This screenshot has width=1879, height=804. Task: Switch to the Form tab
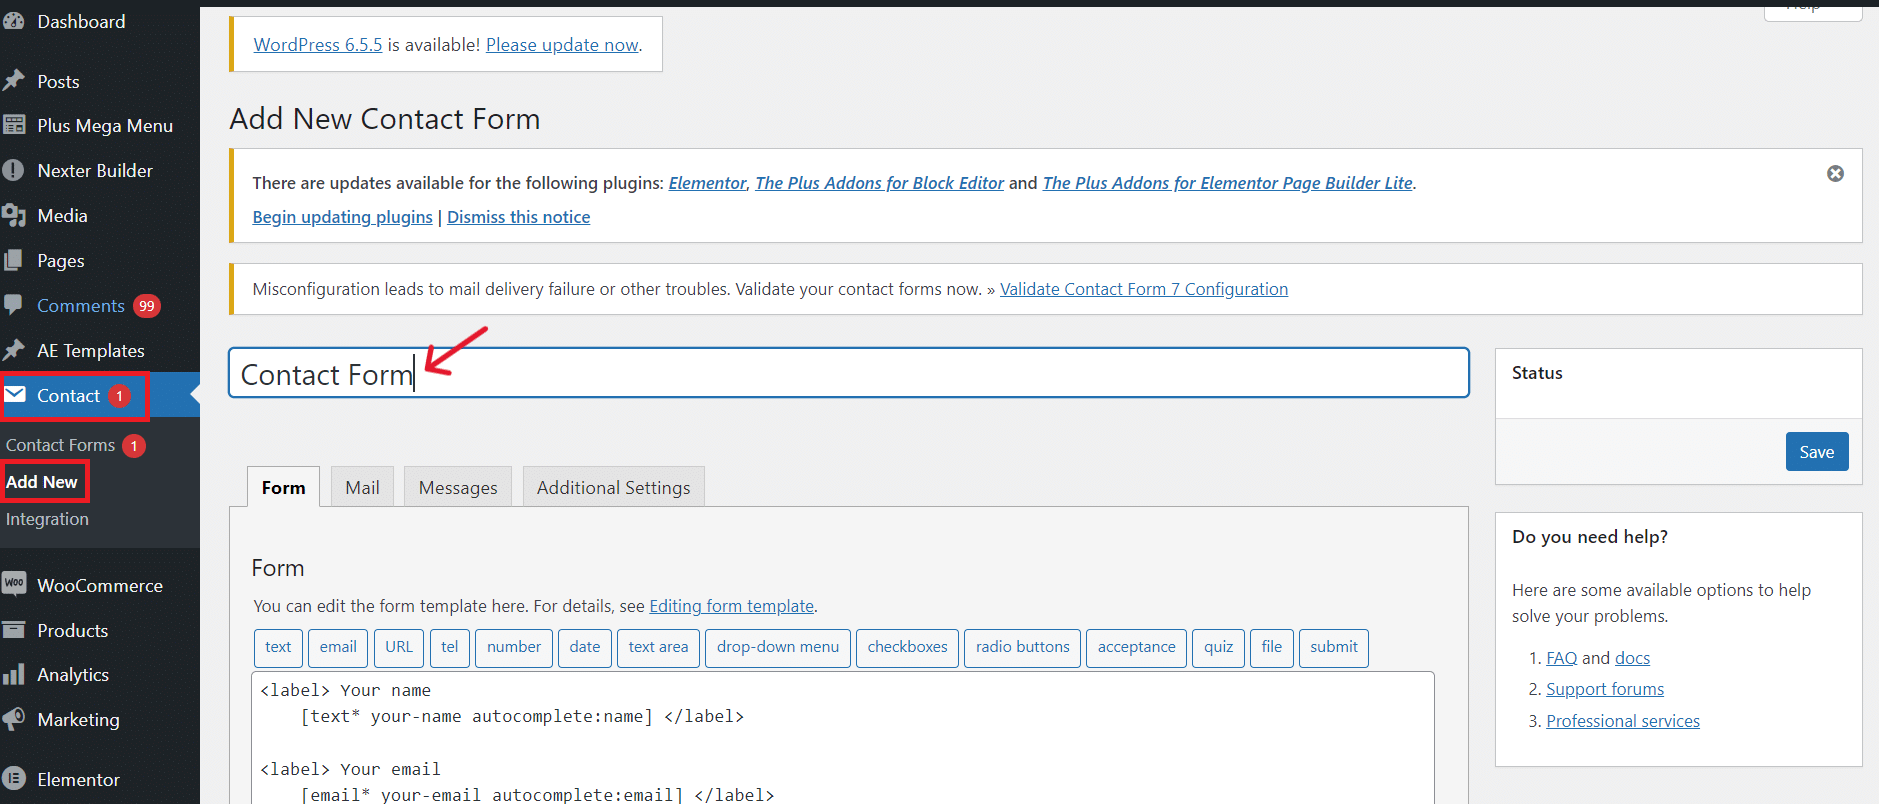(284, 487)
